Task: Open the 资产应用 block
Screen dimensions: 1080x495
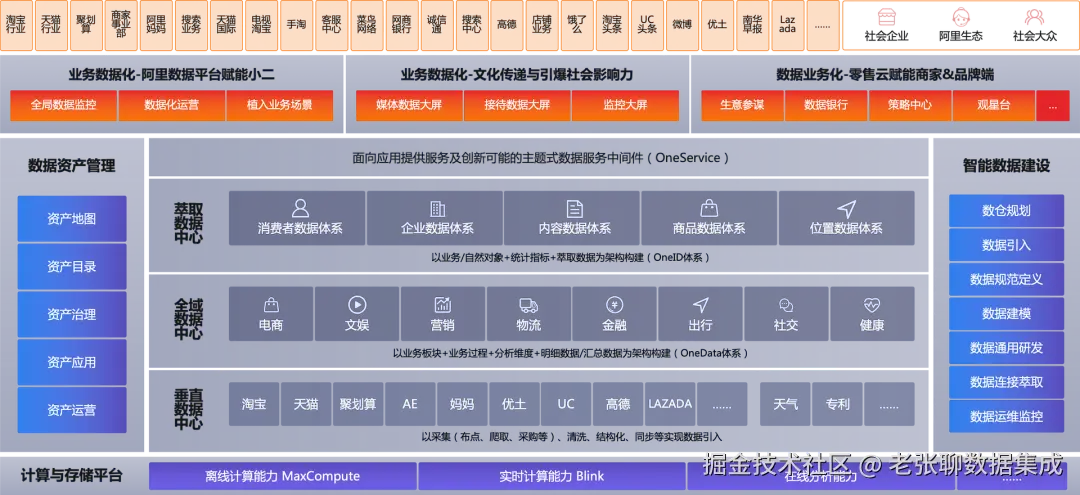Action: tap(72, 362)
